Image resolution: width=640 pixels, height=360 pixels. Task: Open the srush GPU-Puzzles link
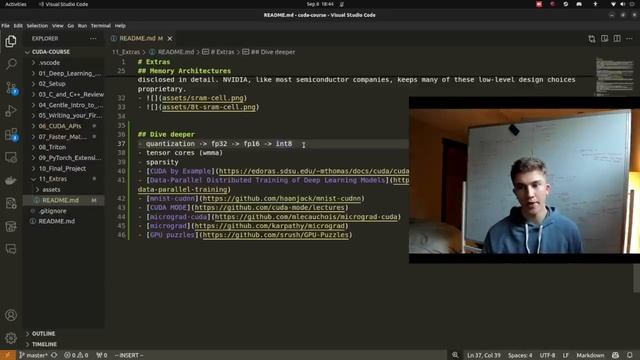click(x=276, y=235)
